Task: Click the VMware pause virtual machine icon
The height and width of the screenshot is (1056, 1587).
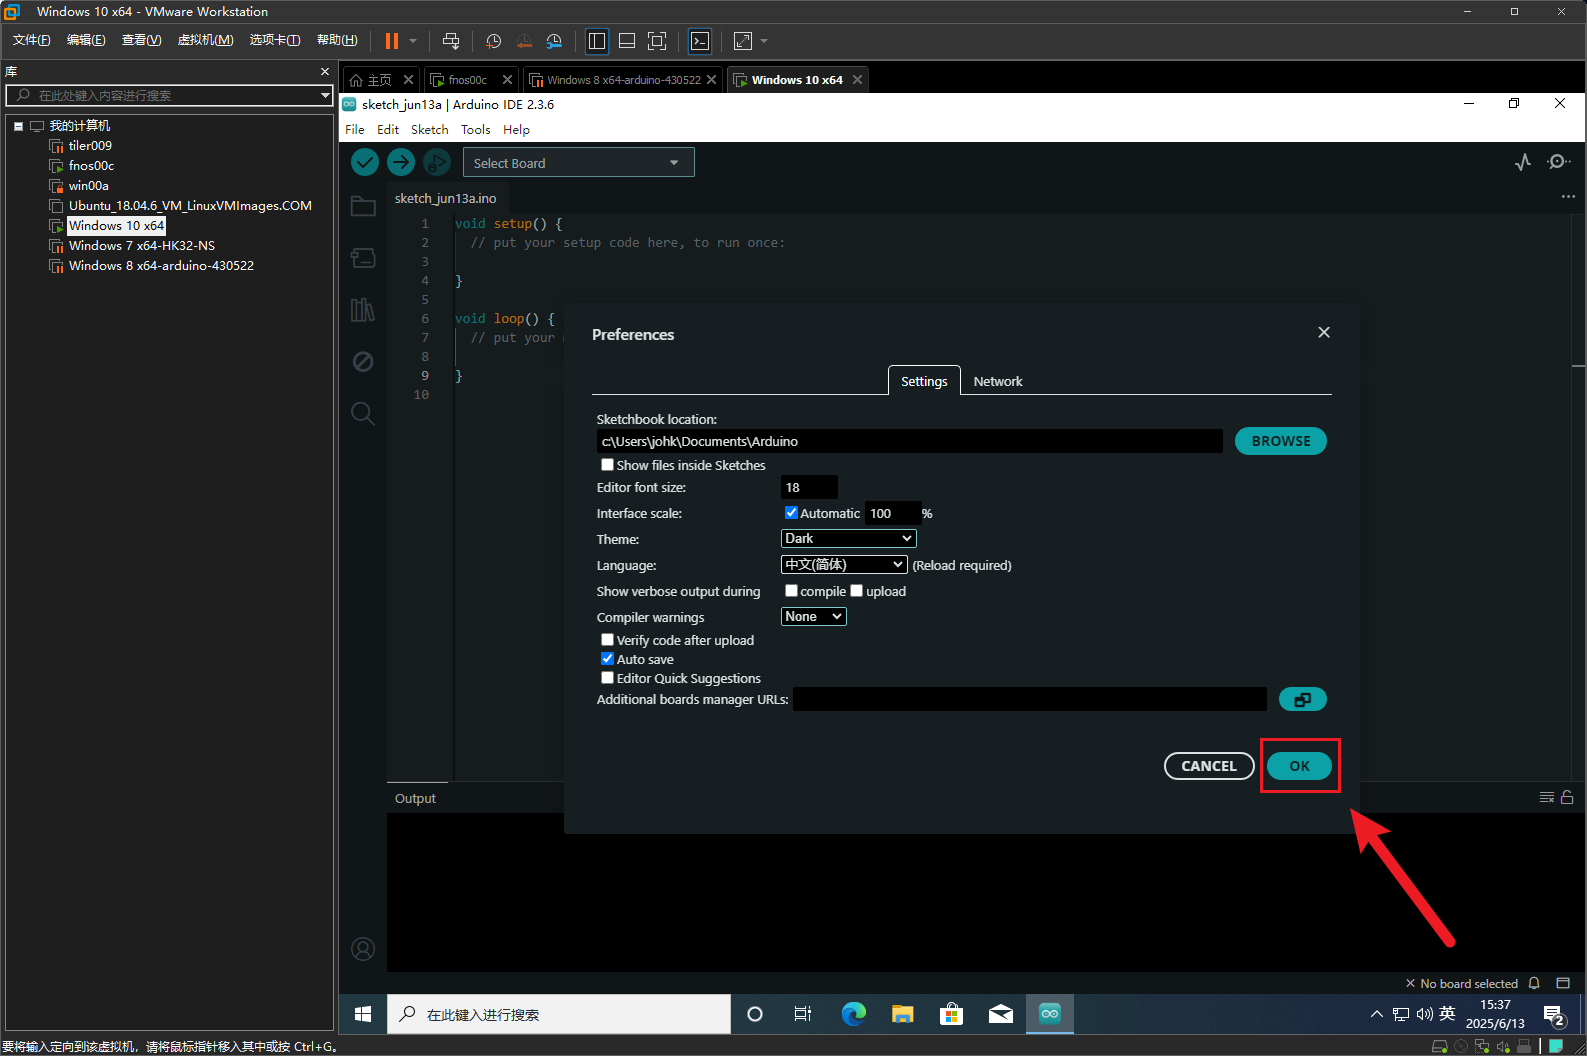Action: (x=392, y=41)
